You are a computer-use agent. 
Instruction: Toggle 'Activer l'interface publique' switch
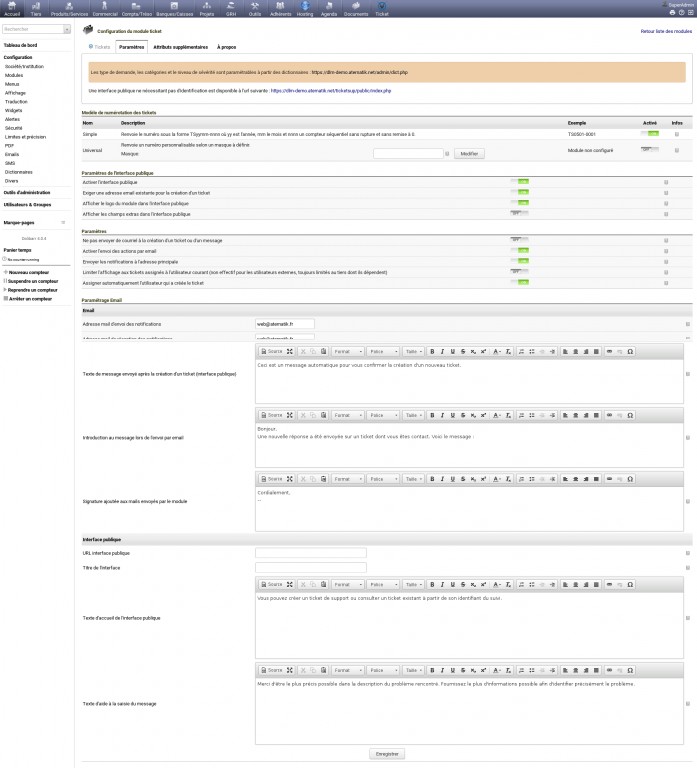tap(519, 182)
